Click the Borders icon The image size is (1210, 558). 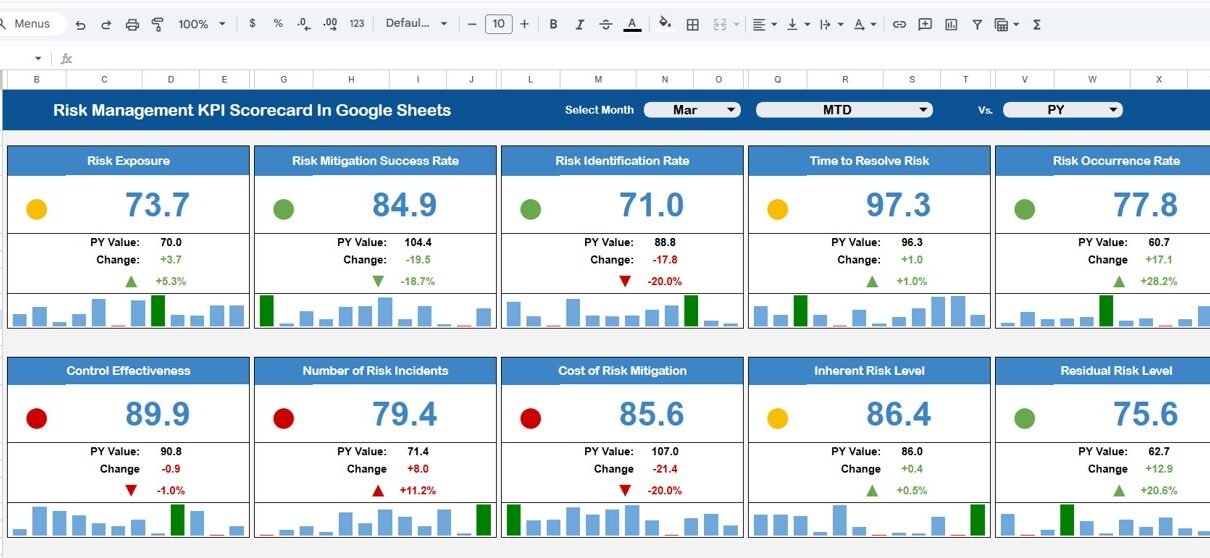tap(692, 24)
